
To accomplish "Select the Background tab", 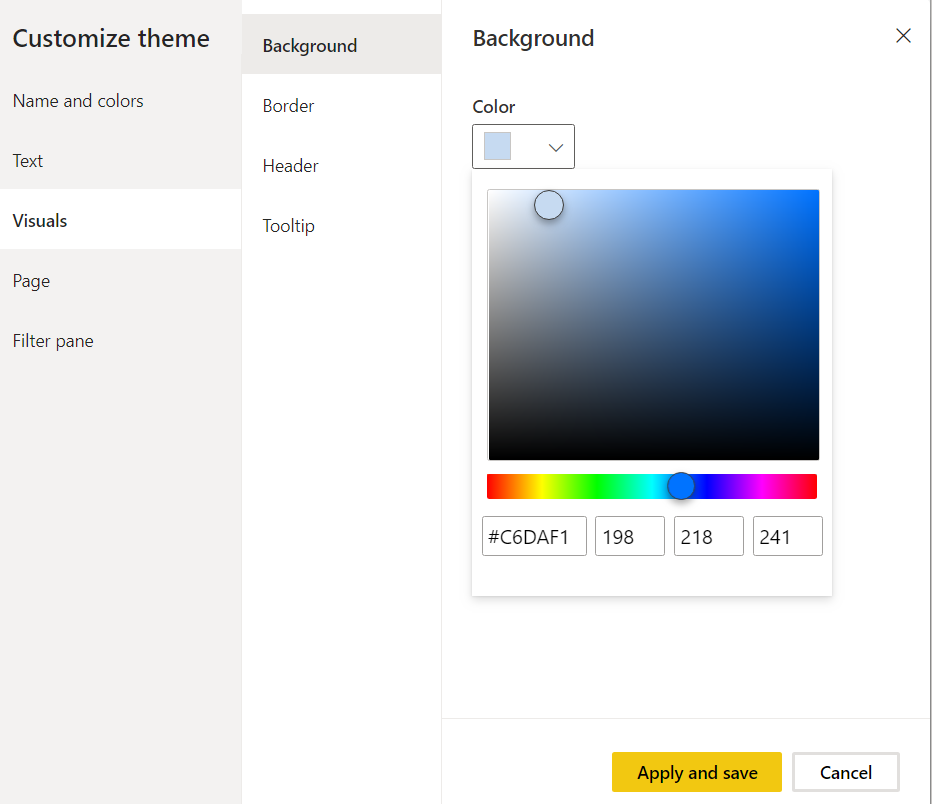I will [x=310, y=46].
